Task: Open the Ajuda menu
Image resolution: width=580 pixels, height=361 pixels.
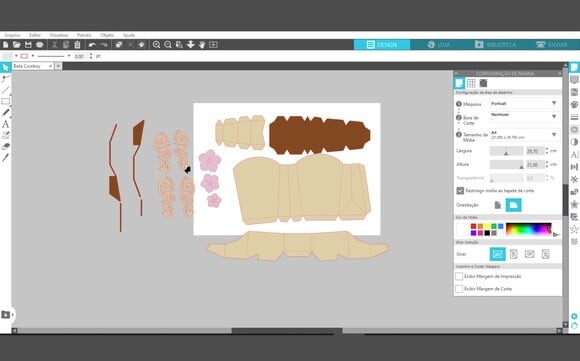Action: 129,35
